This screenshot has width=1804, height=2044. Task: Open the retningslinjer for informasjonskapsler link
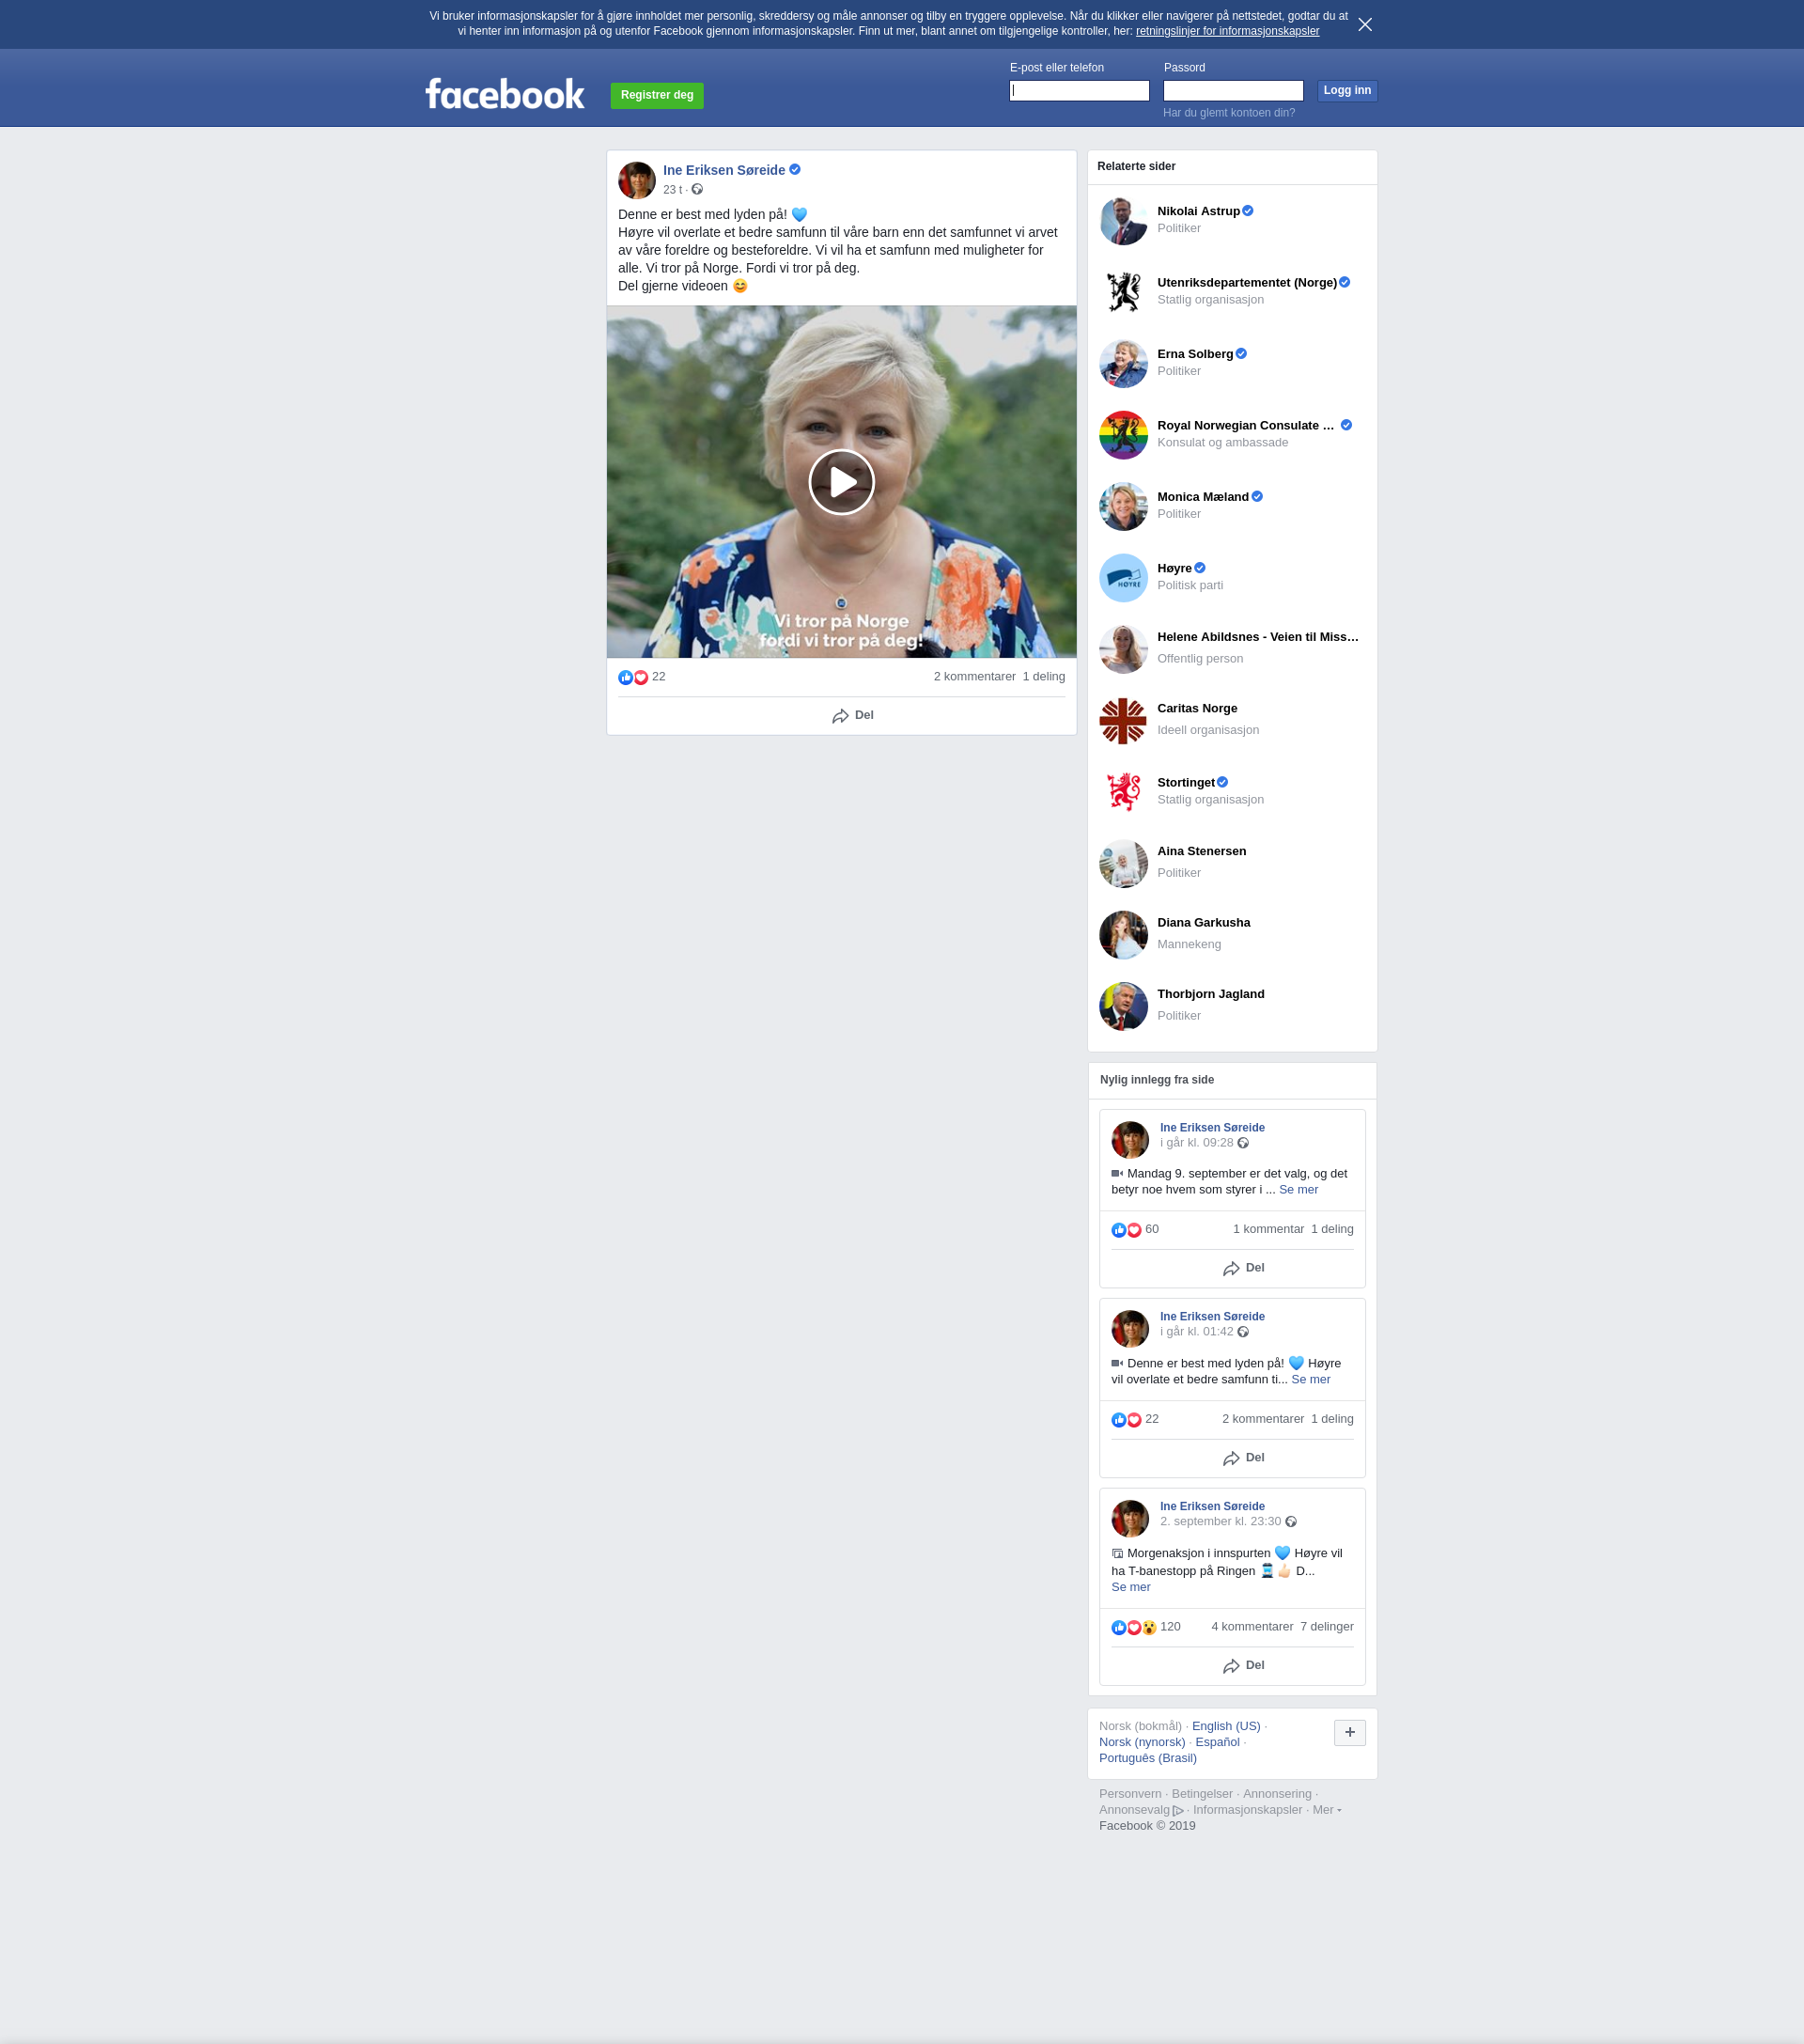(1227, 31)
